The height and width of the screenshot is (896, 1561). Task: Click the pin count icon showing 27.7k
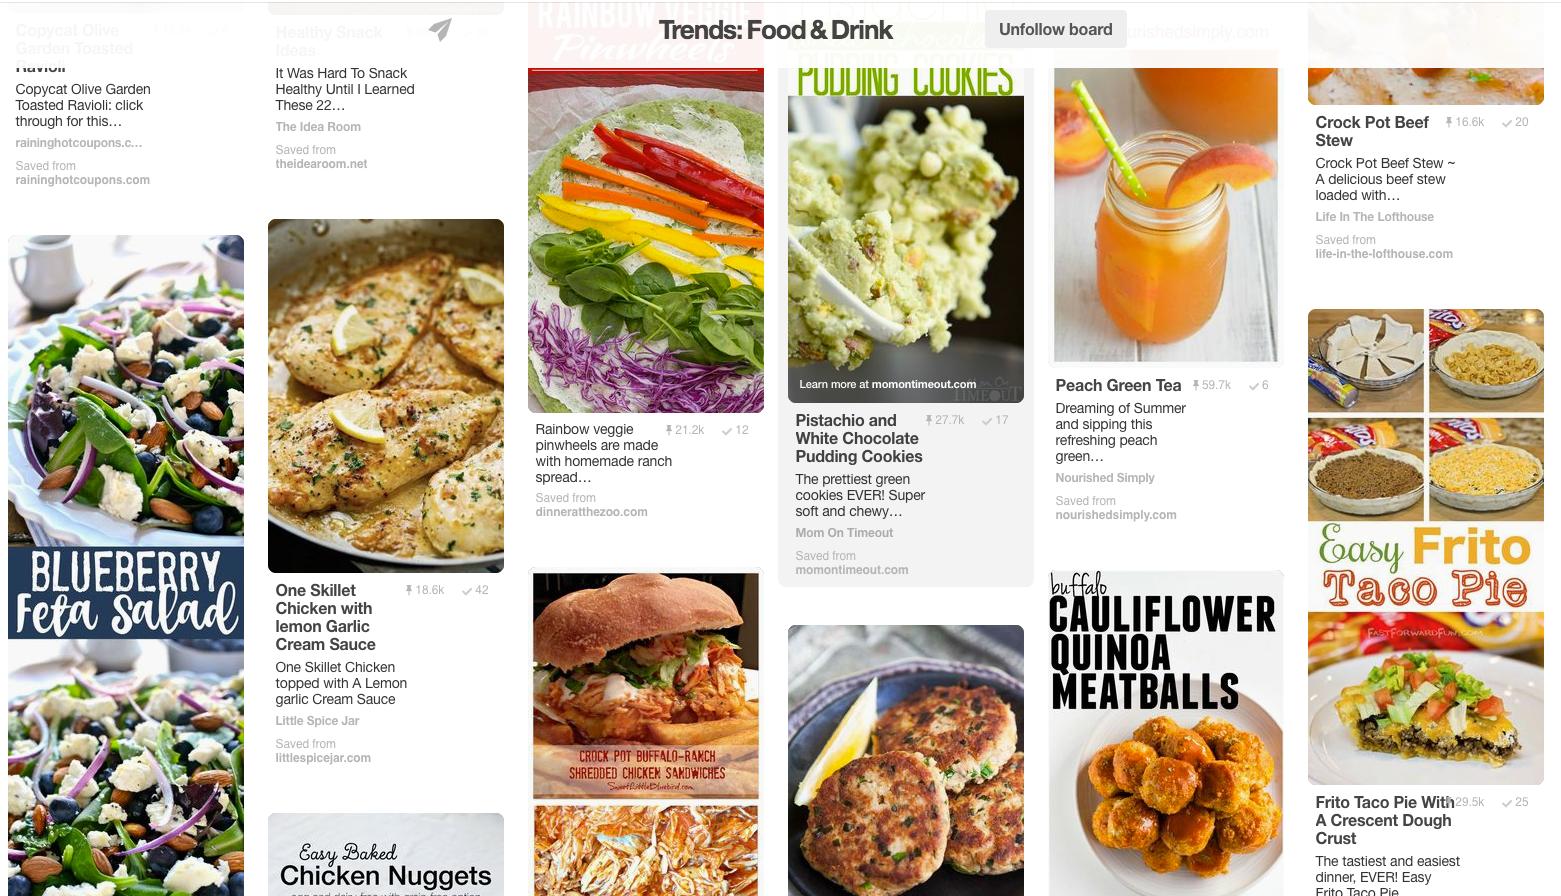[x=928, y=420]
